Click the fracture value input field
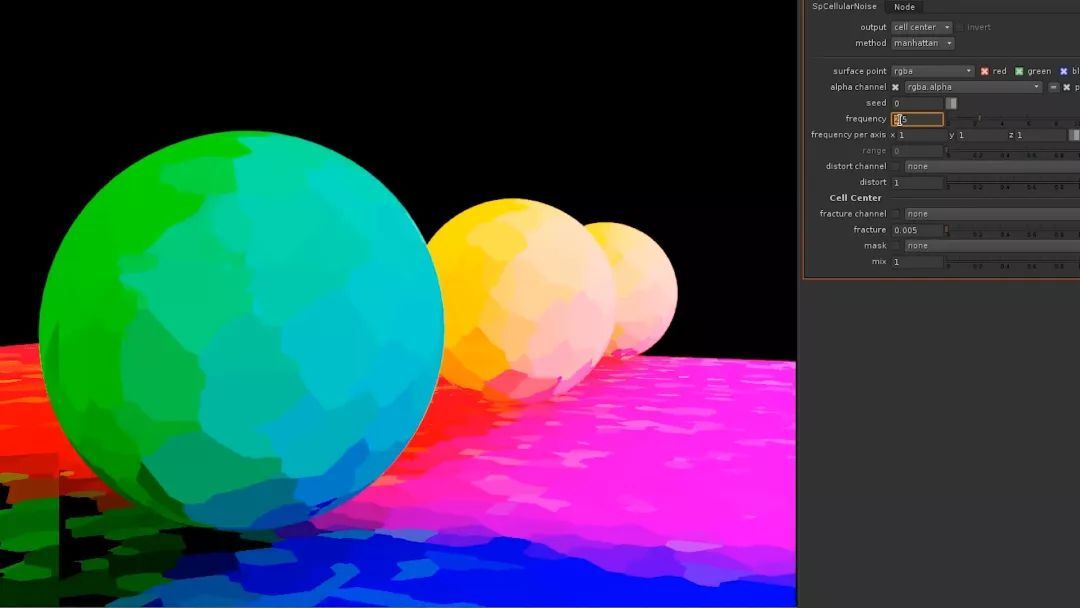 tap(917, 230)
